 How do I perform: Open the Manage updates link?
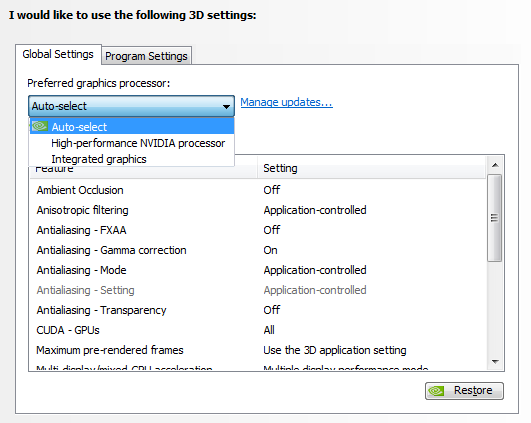pos(286,102)
